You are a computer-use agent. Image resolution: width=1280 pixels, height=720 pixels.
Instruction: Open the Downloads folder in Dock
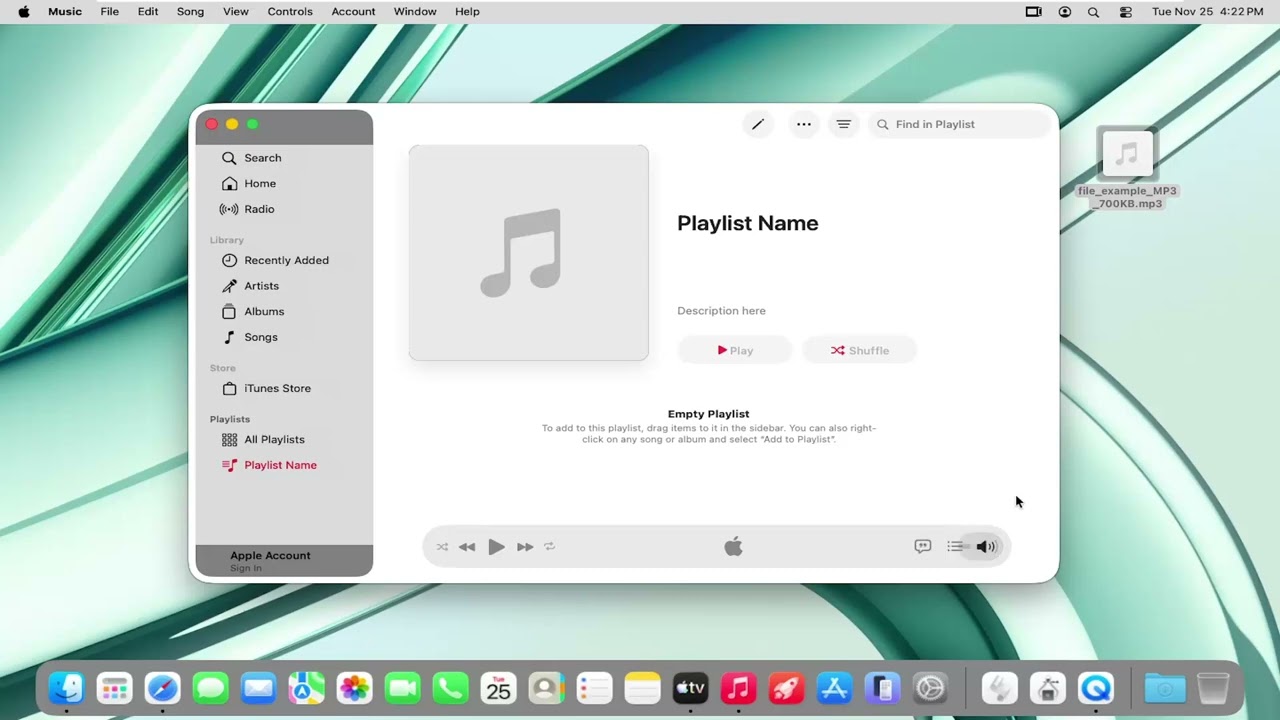[1165, 688]
